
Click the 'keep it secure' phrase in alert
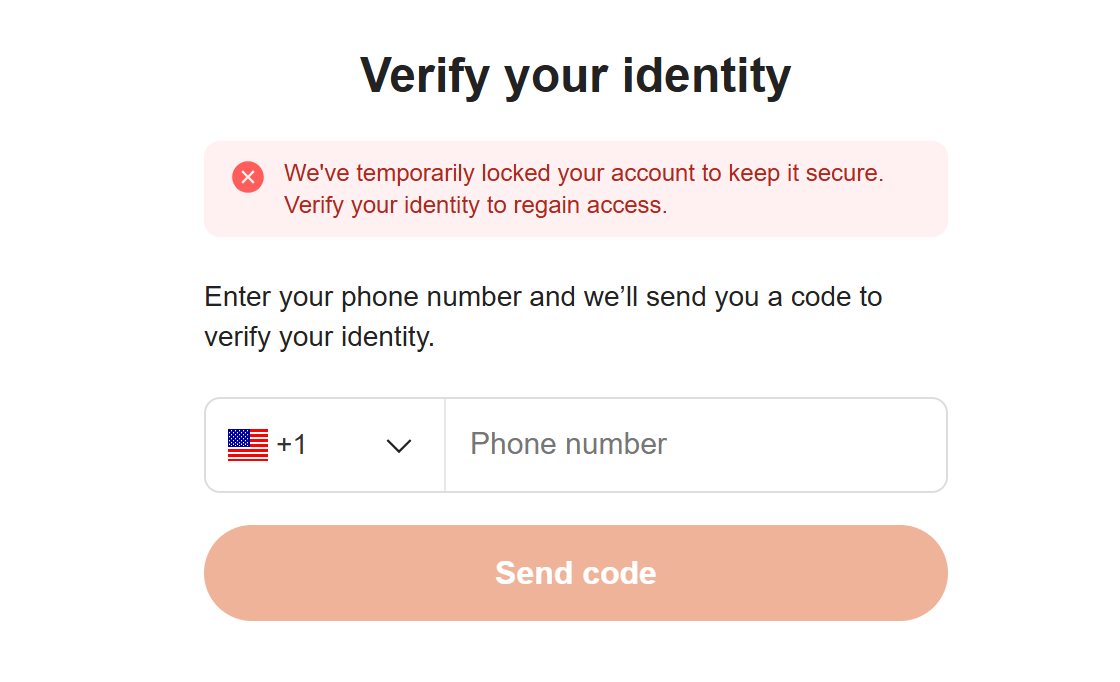click(806, 174)
